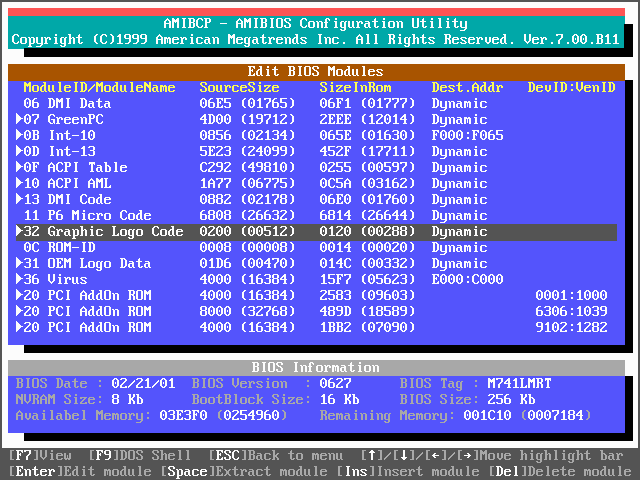Image resolution: width=640 pixels, height=480 pixels.
Task: Click the triangle marker beside 32 Graphic Logo Code
Action: pyautogui.click(x=19, y=231)
